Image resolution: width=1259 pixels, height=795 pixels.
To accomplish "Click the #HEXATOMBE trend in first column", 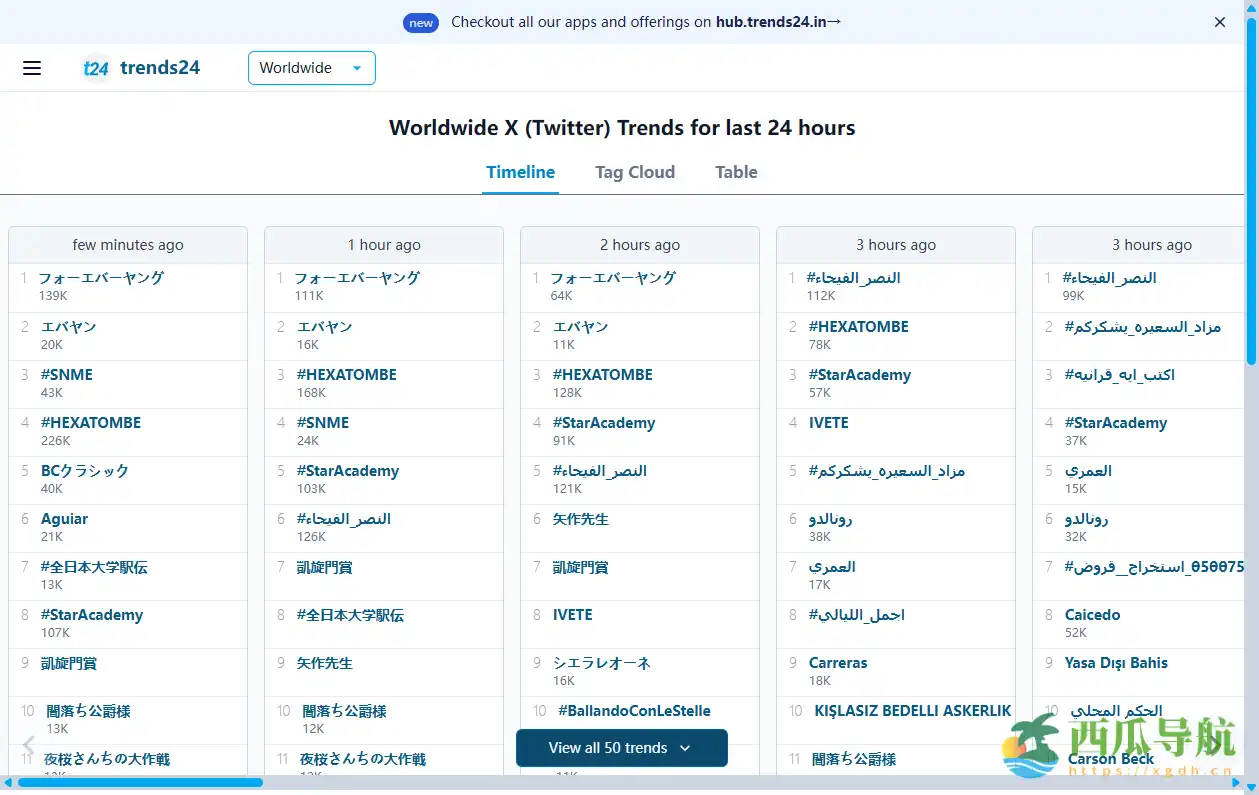I will coord(90,422).
